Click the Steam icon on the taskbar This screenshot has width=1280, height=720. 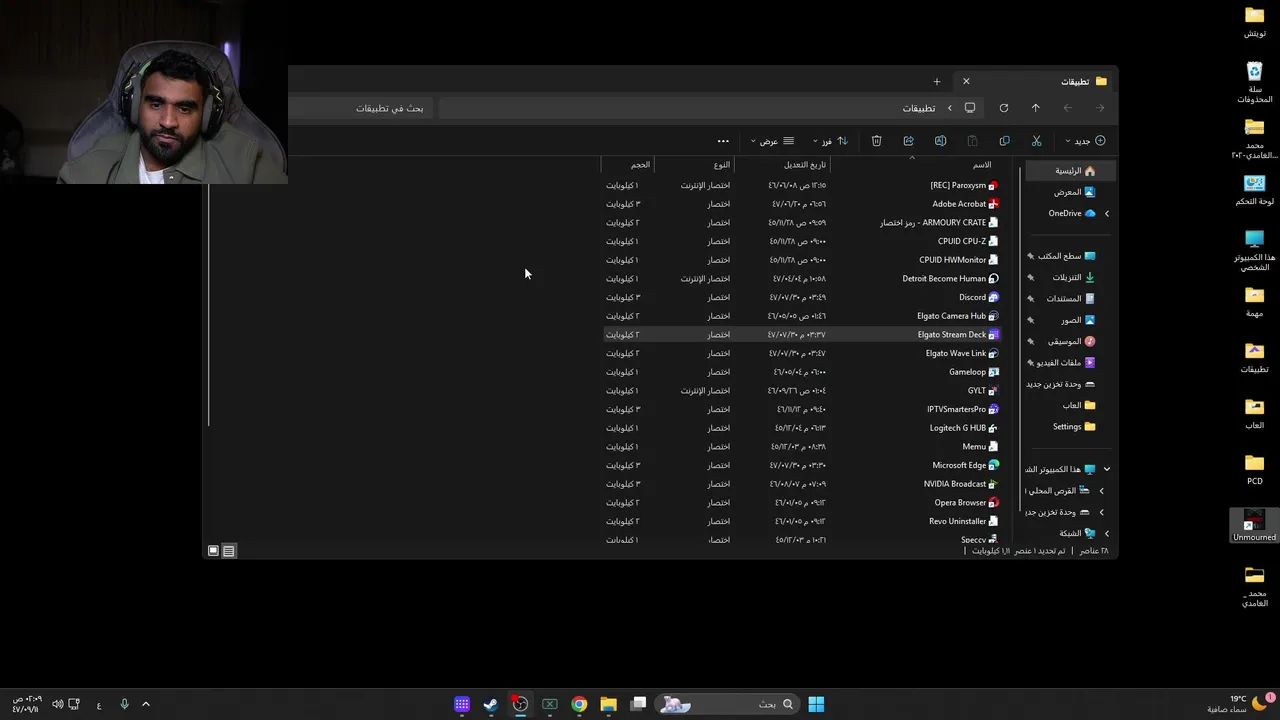(x=490, y=704)
